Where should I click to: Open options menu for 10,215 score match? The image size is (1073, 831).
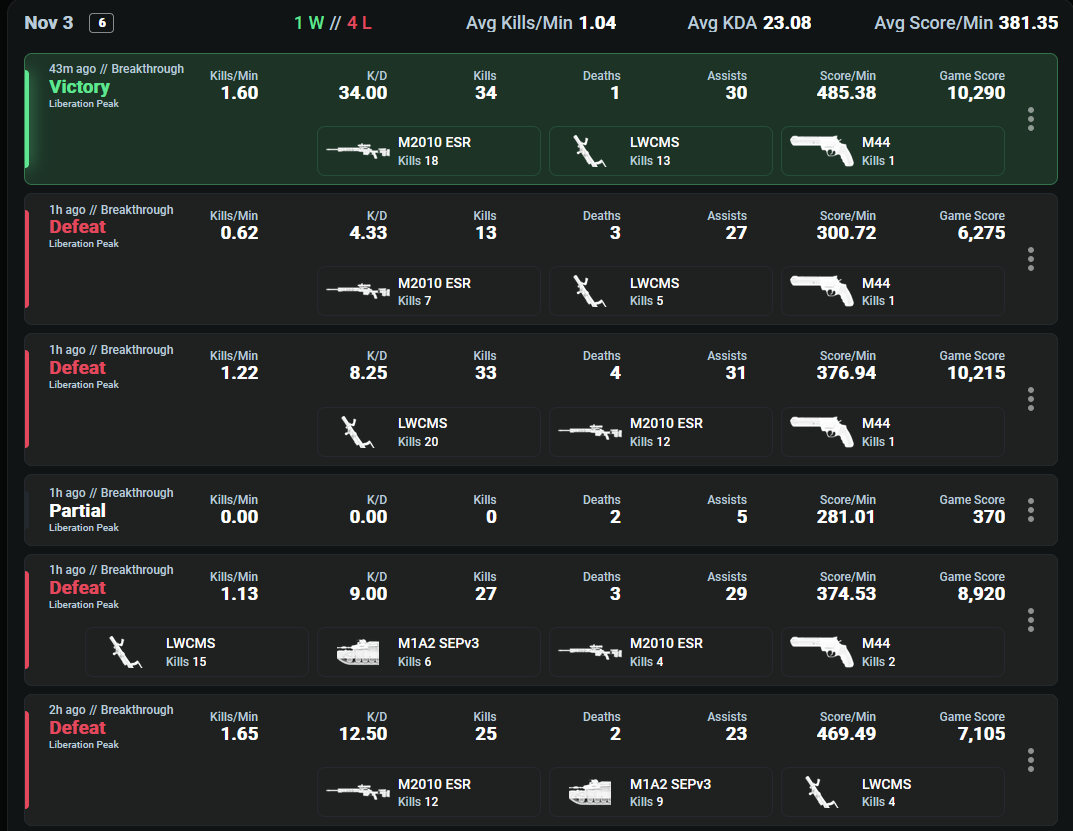(1031, 399)
